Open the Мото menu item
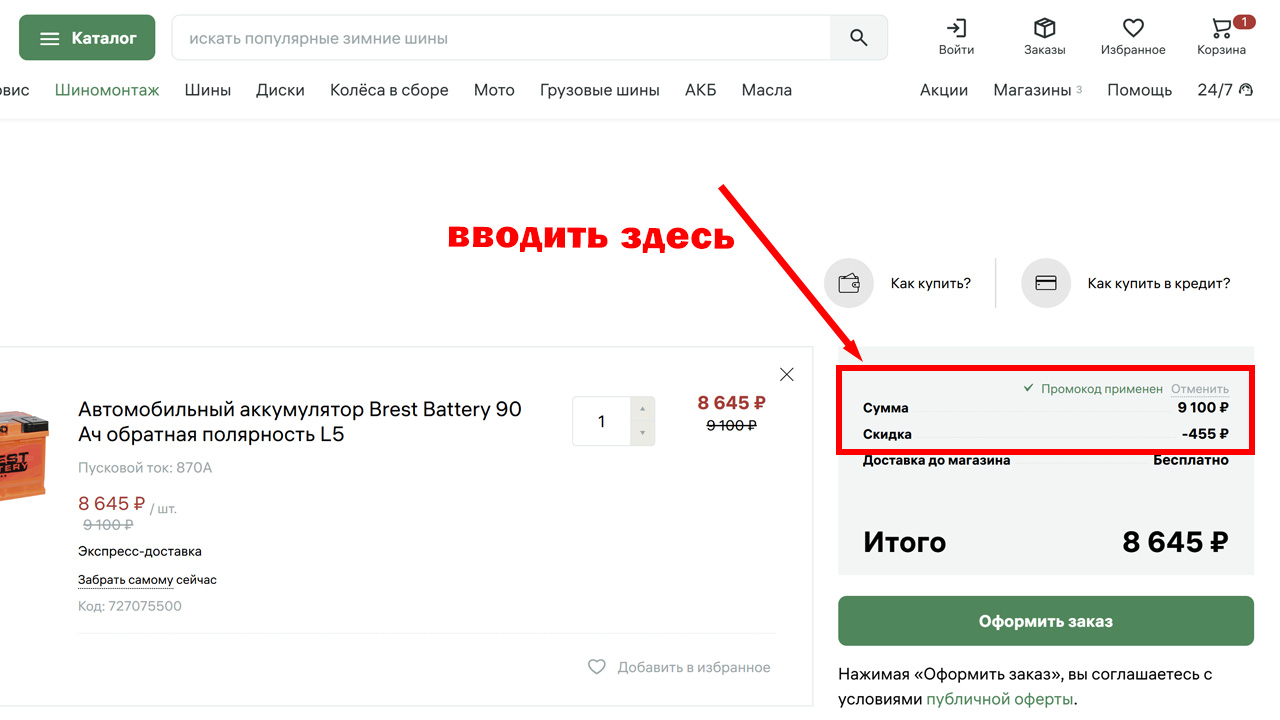 [494, 90]
